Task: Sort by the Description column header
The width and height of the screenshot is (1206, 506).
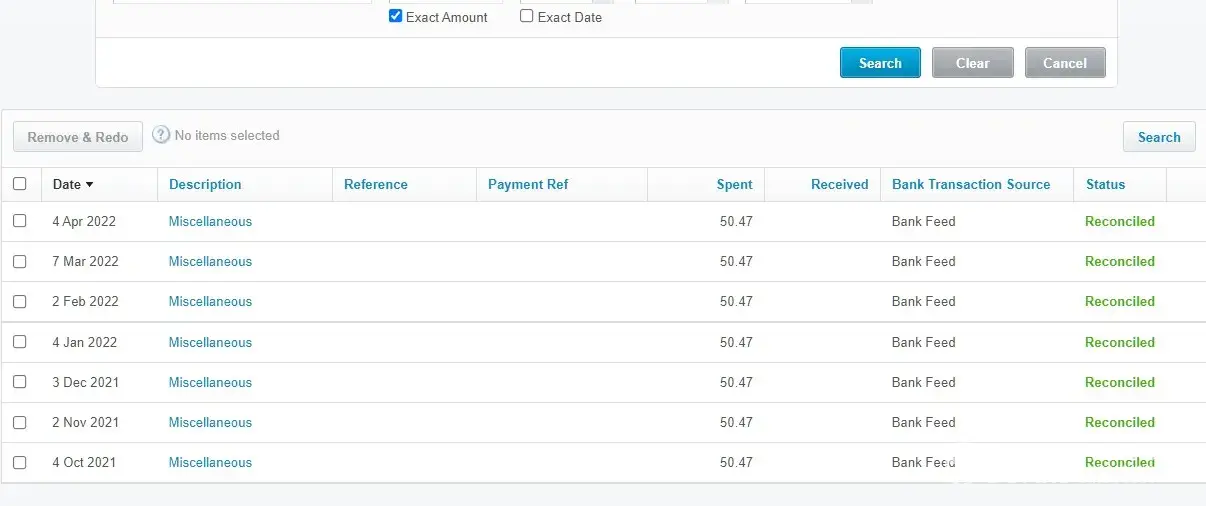Action: pyautogui.click(x=205, y=184)
